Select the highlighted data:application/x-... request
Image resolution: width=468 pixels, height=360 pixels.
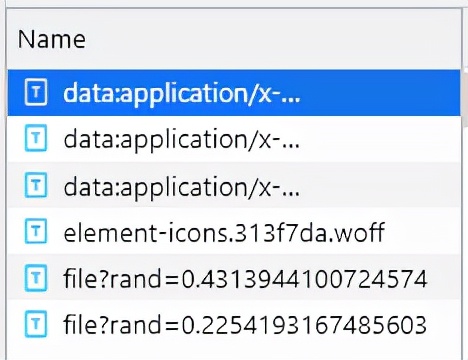pyautogui.click(x=234, y=93)
